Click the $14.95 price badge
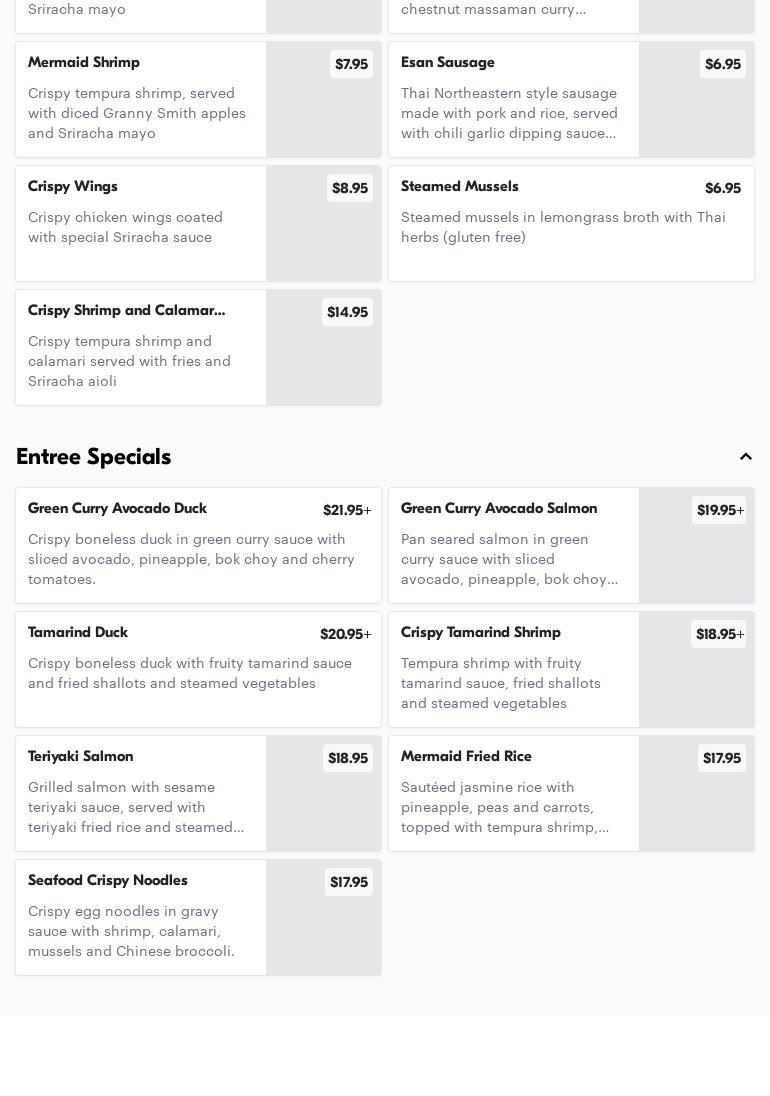 click(347, 312)
